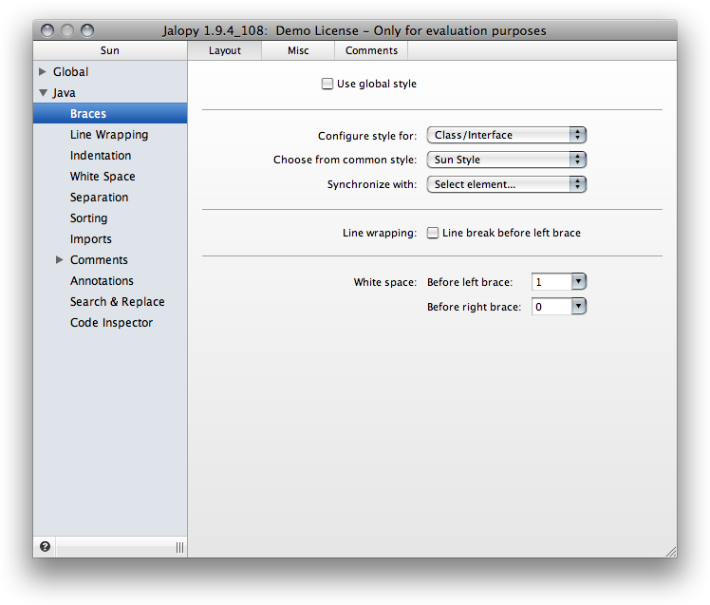
Task: Enable Use global style checkbox
Action: [327, 84]
